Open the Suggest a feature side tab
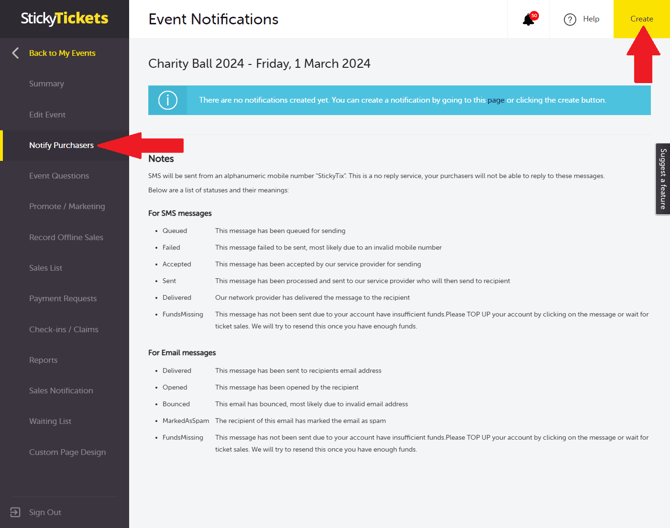Screen dimensions: 670x528 click(x=663, y=179)
